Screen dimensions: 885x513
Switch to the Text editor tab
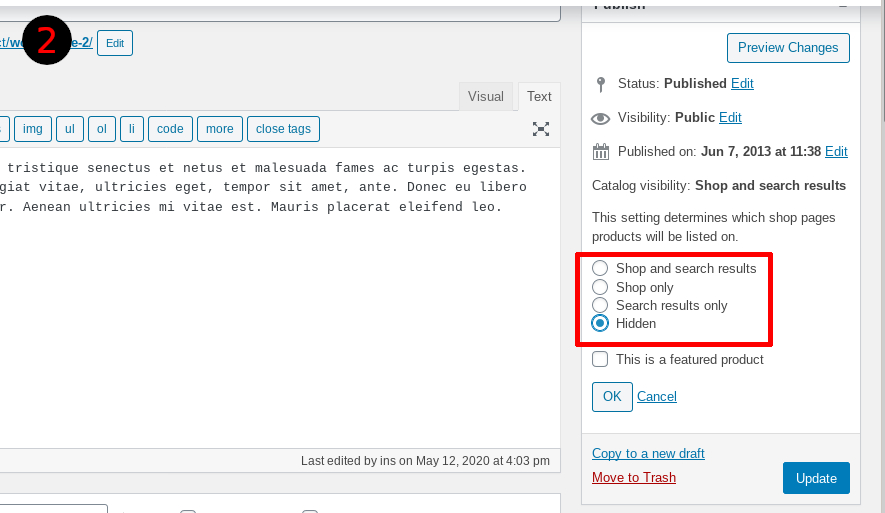coord(539,97)
